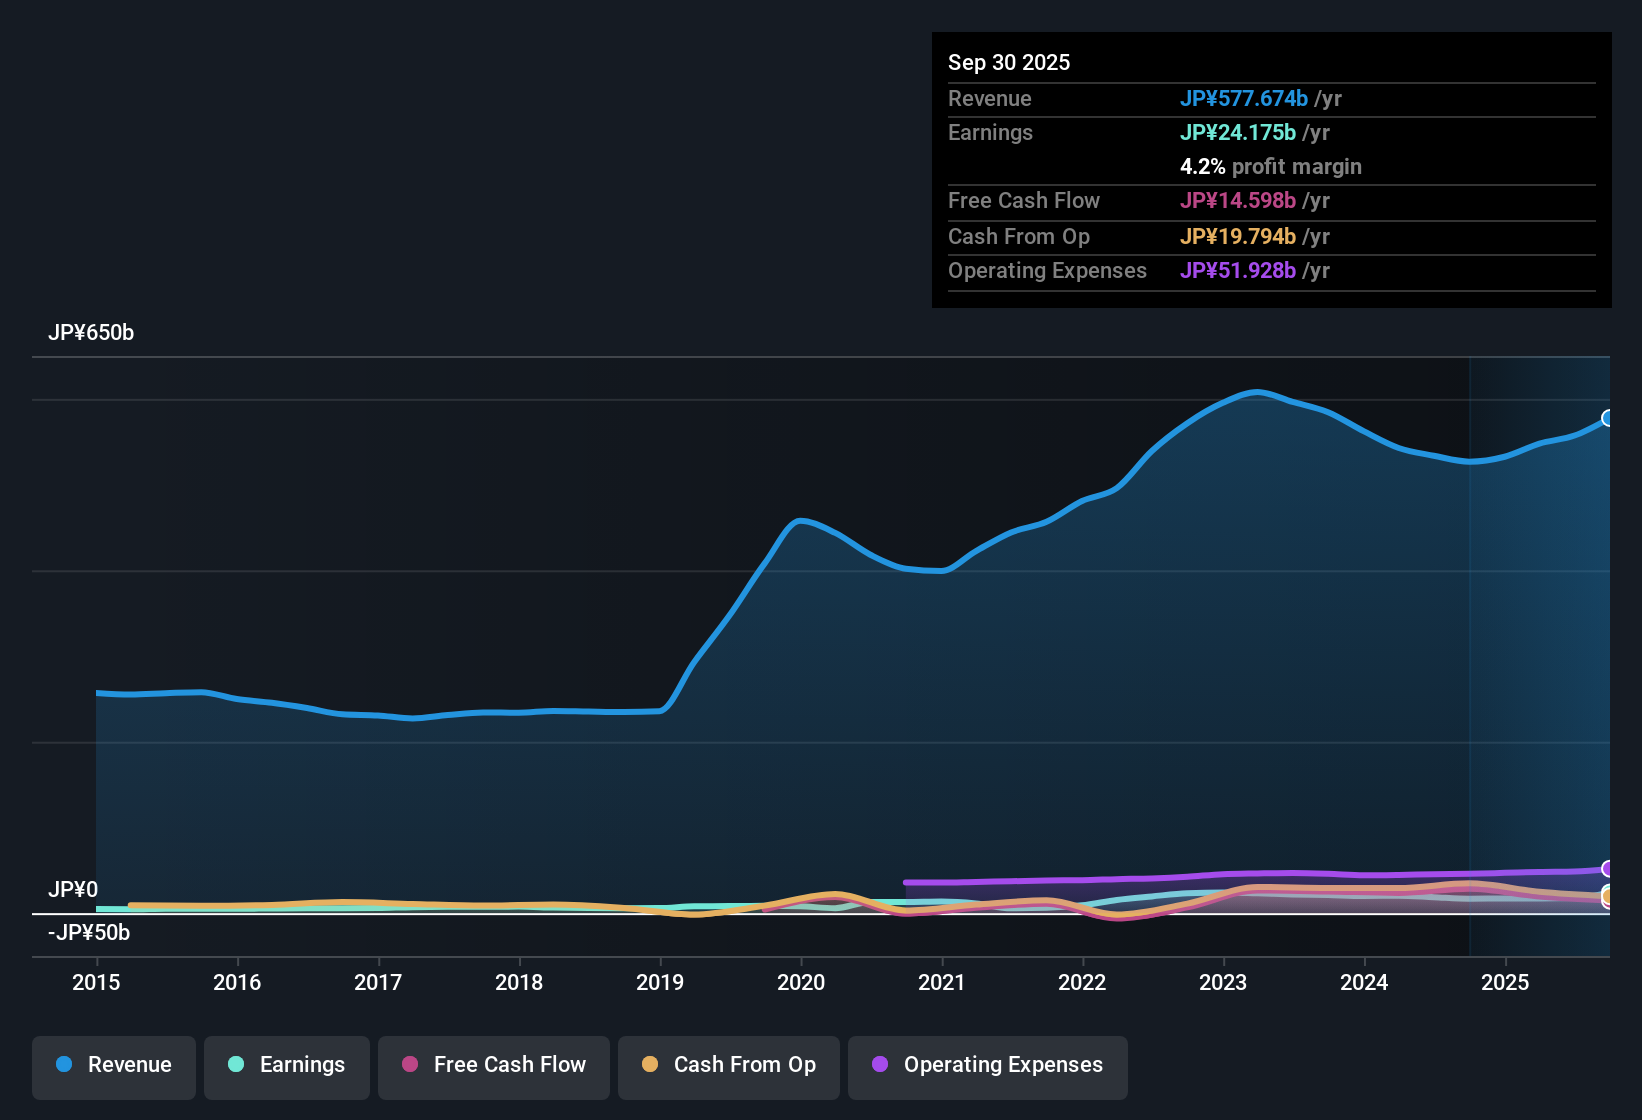Click the purple Operating Expenses legend dot
1642x1120 pixels.
click(x=880, y=1065)
